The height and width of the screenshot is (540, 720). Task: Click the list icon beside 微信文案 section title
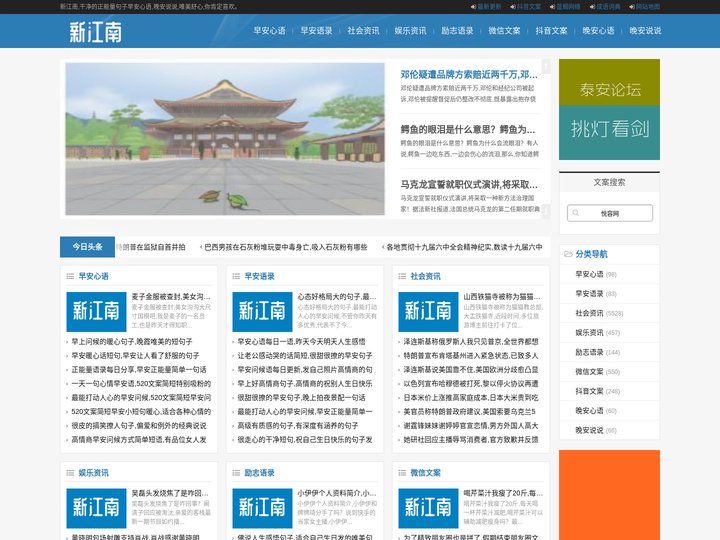point(402,472)
